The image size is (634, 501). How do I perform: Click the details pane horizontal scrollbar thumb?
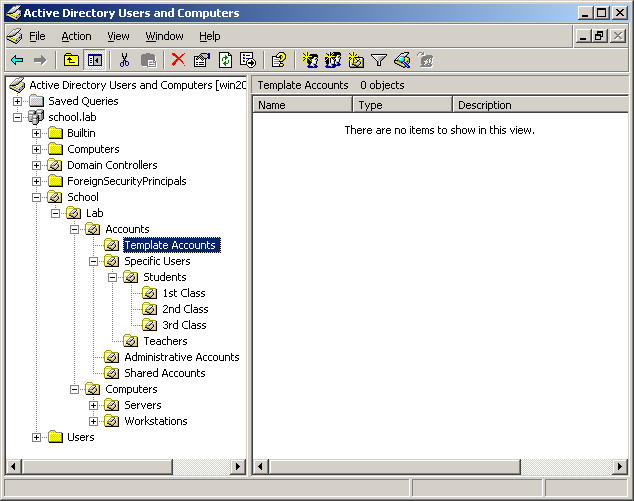(x=394, y=467)
